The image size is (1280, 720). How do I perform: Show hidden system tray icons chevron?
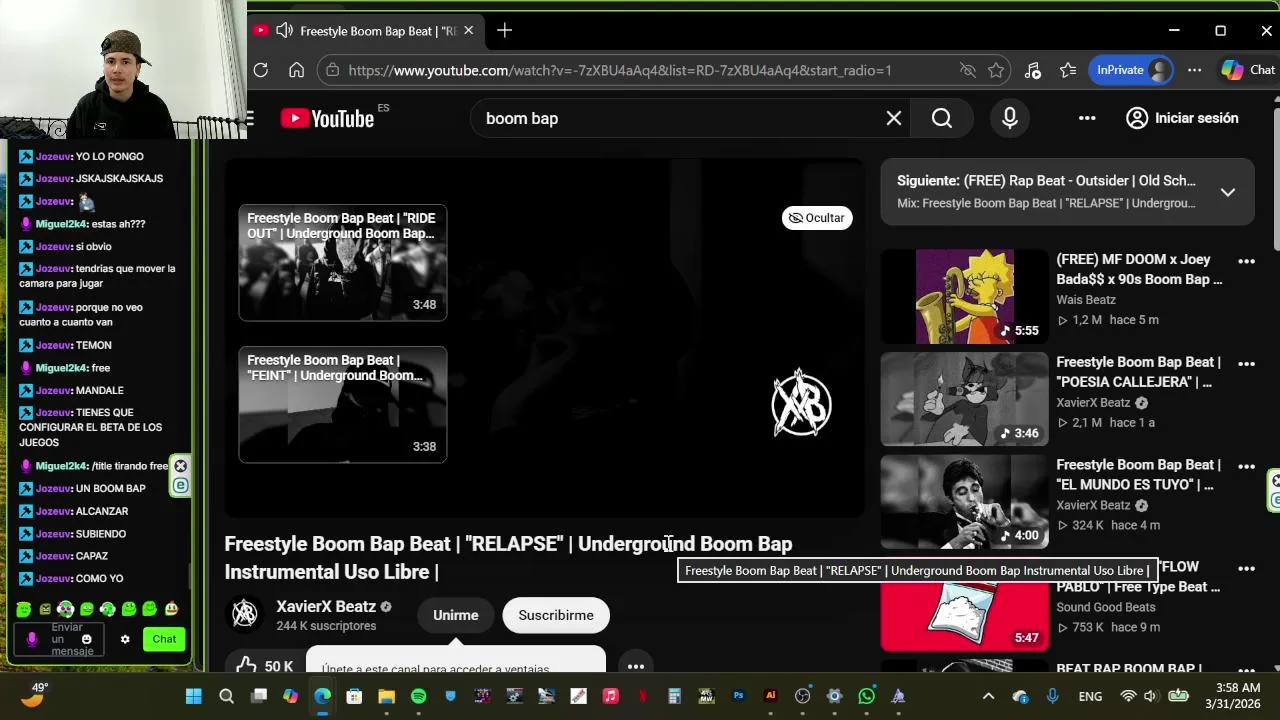[988, 696]
